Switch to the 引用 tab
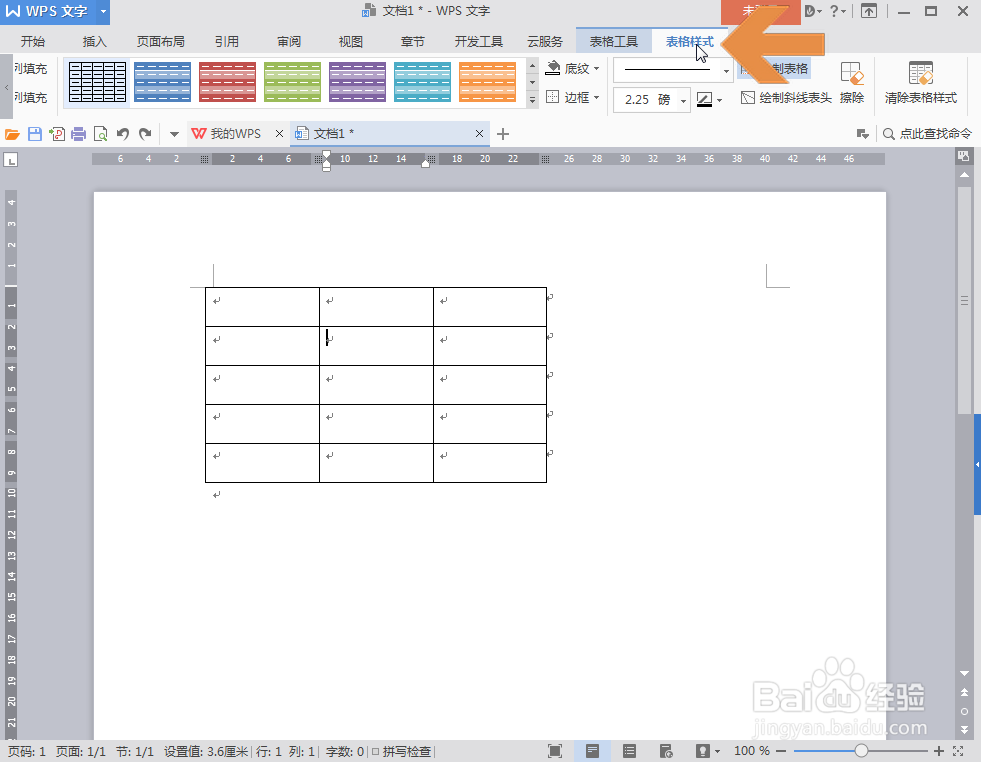 click(x=226, y=41)
